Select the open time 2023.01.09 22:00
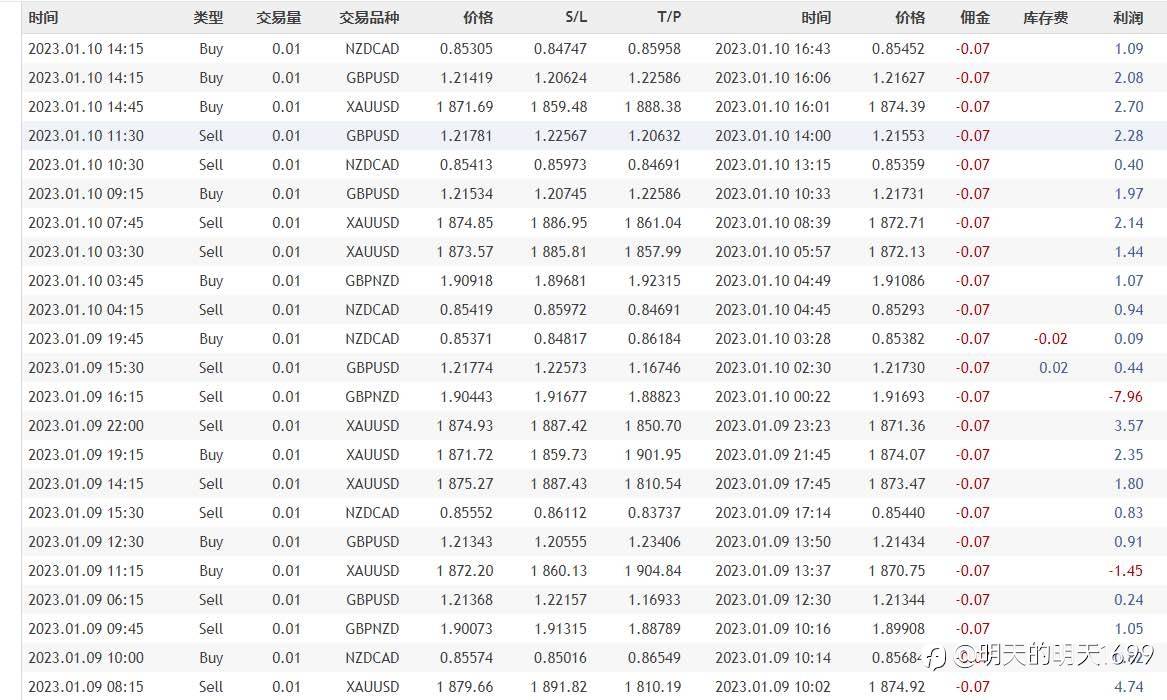 (86, 426)
